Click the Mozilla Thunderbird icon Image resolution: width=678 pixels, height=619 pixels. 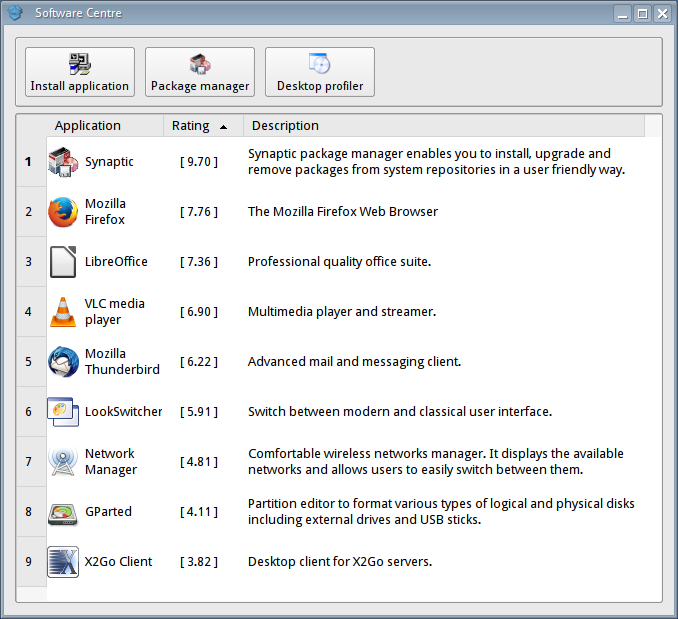click(x=63, y=362)
